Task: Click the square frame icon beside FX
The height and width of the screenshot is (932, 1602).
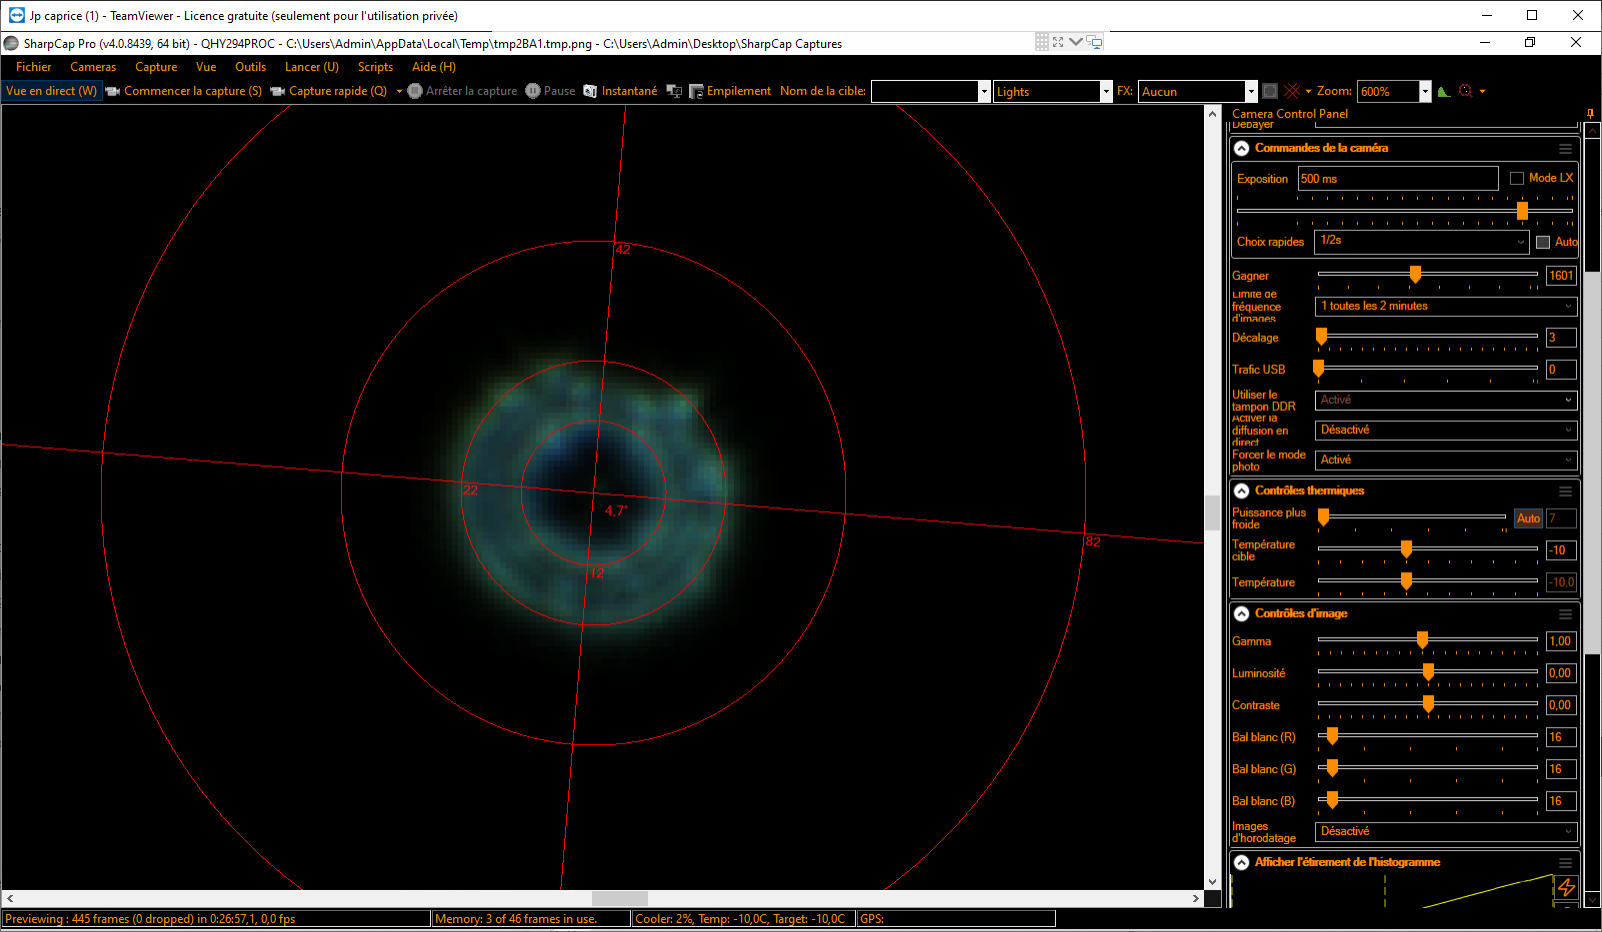Action: point(1270,91)
